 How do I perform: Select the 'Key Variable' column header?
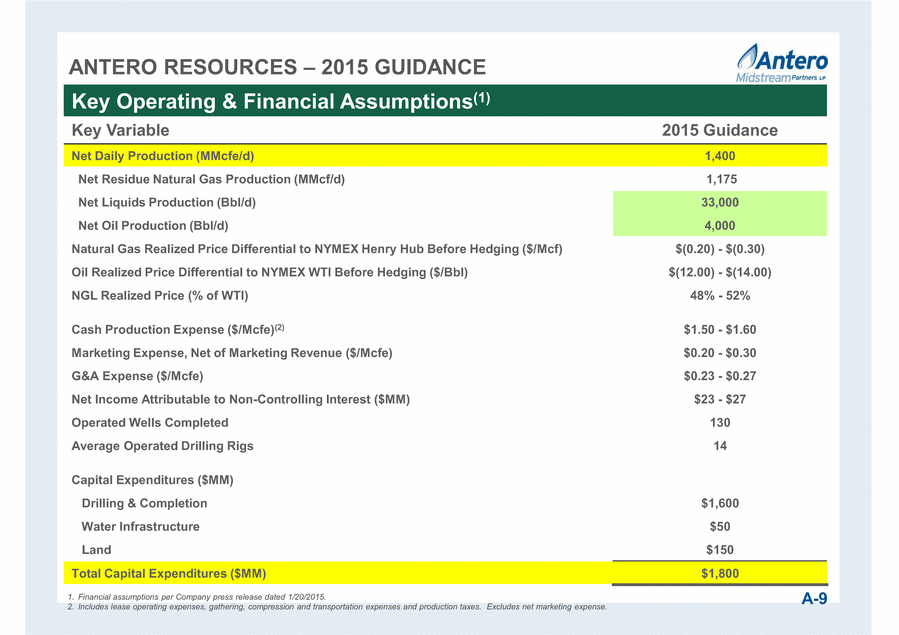point(120,130)
